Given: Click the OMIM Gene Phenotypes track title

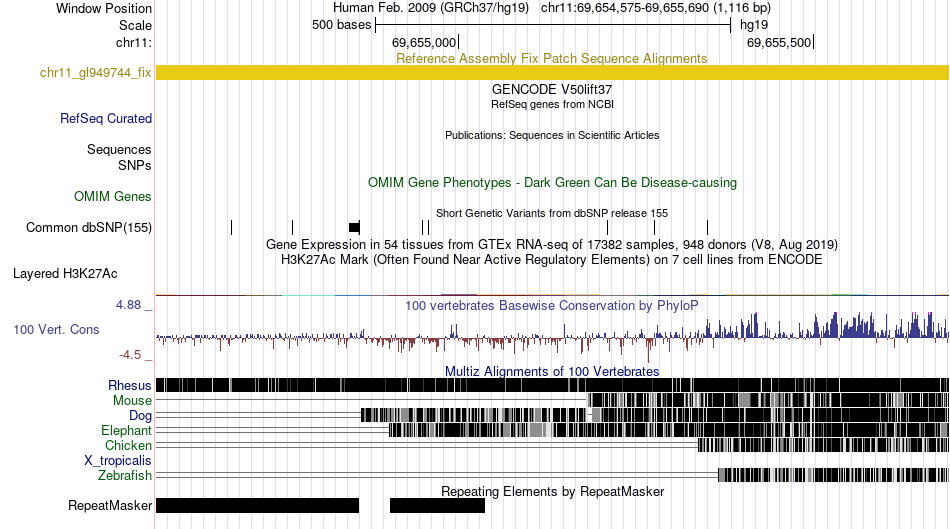Looking at the screenshot, I should (x=552, y=182).
